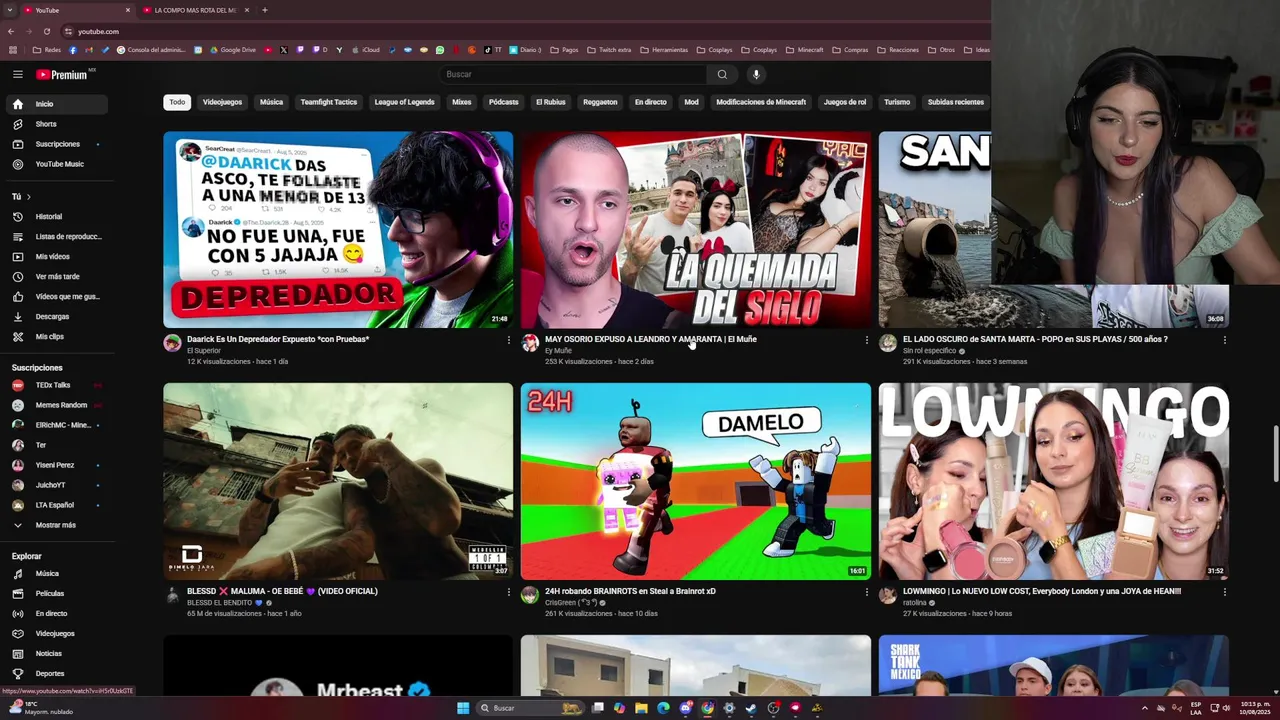Go back with the browser arrow
The height and width of the screenshot is (720, 1280).
click(x=11, y=31)
